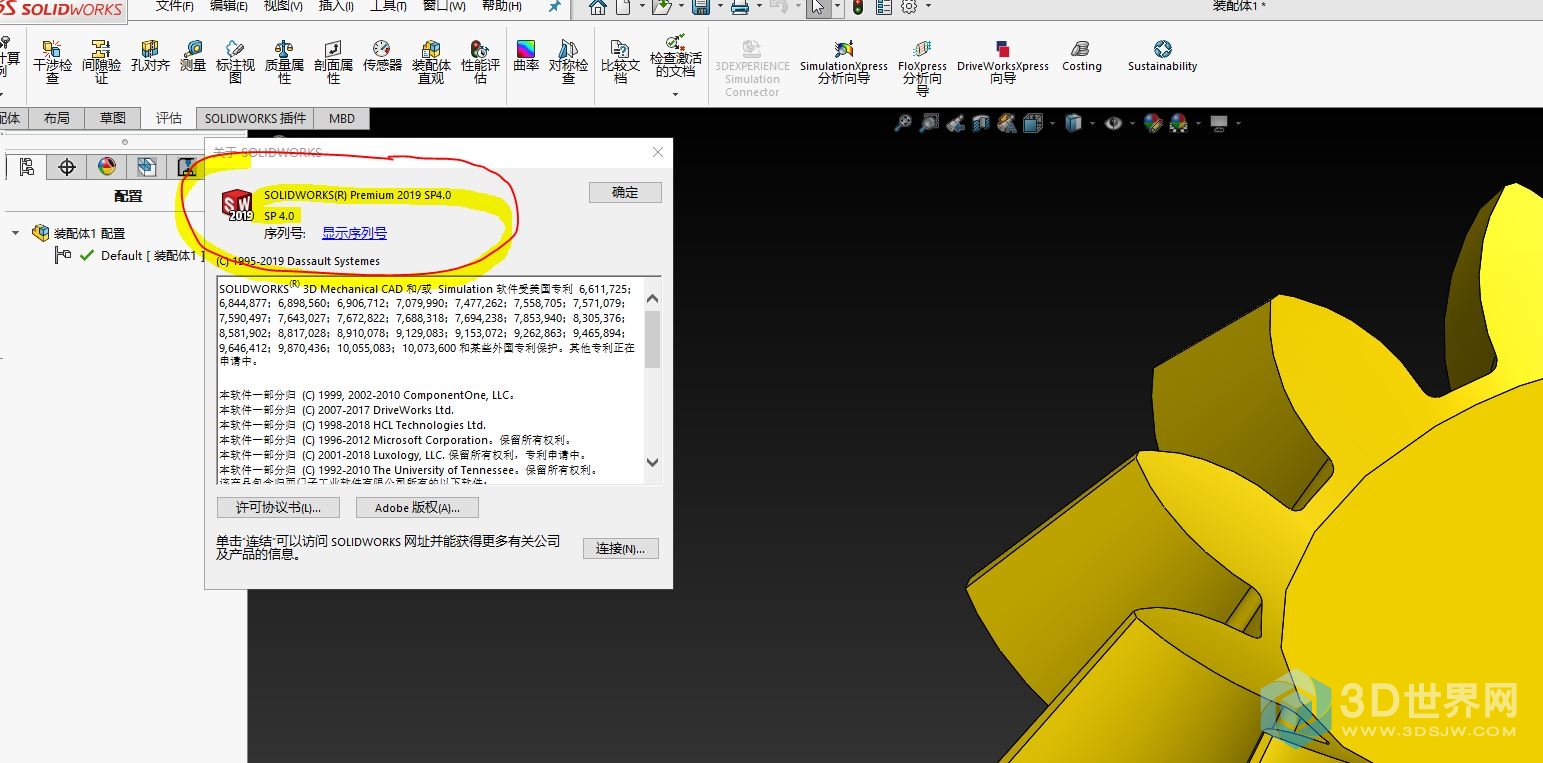Click Zoom to Area in view toolbar
Viewport: 1543px width, 763px height.
click(929, 123)
